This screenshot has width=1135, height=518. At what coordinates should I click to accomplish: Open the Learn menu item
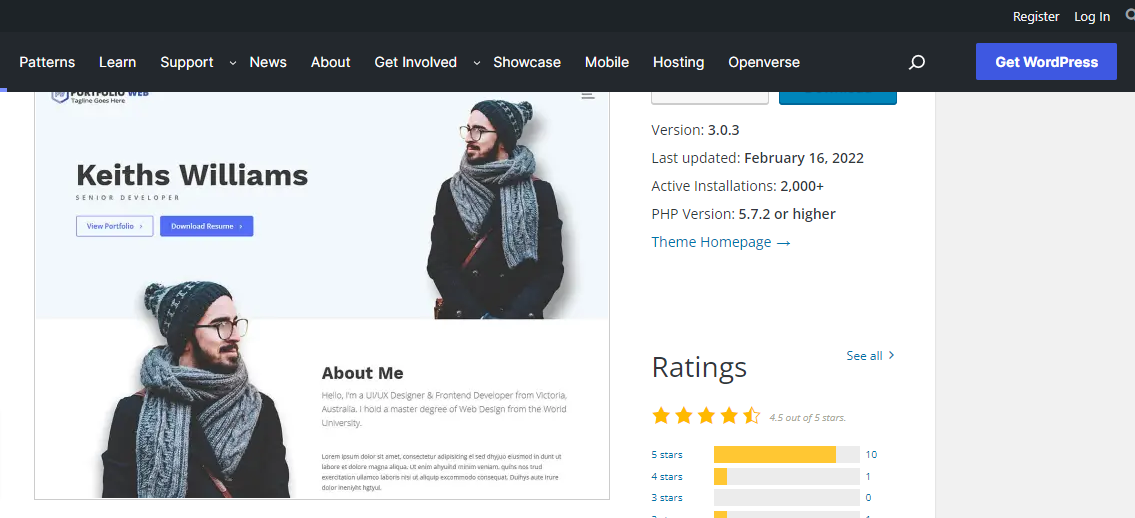[117, 62]
